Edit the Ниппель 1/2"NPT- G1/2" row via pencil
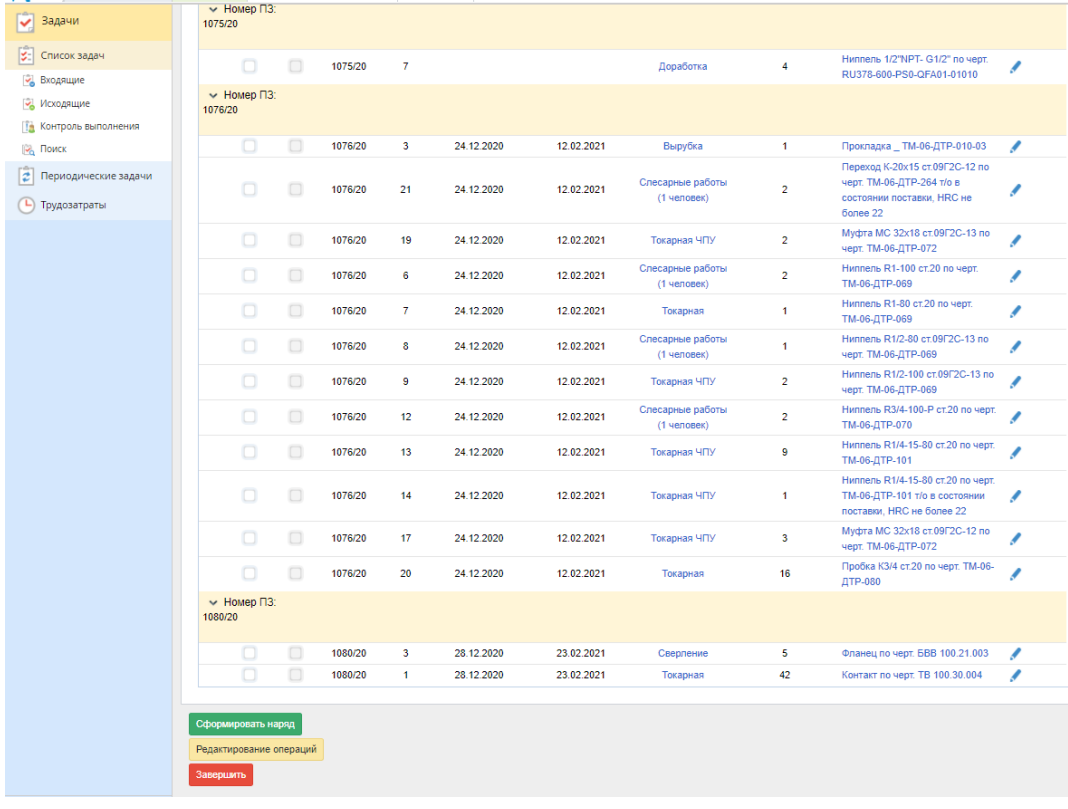 click(1016, 67)
